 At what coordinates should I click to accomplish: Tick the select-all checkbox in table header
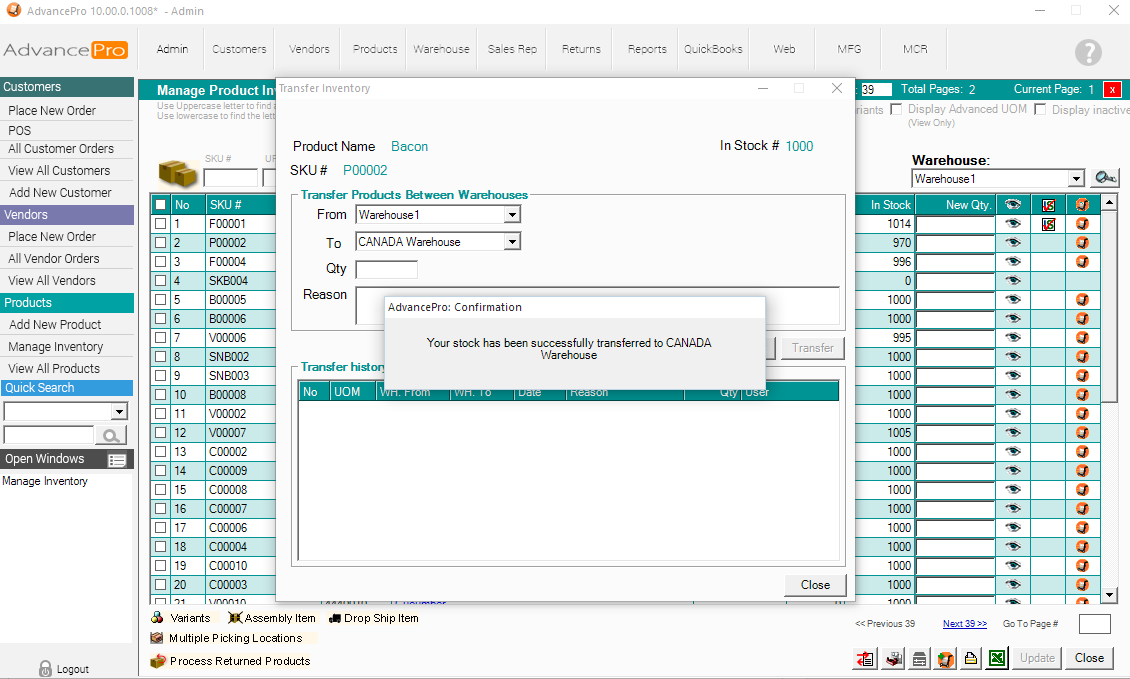tap(160, 205)
